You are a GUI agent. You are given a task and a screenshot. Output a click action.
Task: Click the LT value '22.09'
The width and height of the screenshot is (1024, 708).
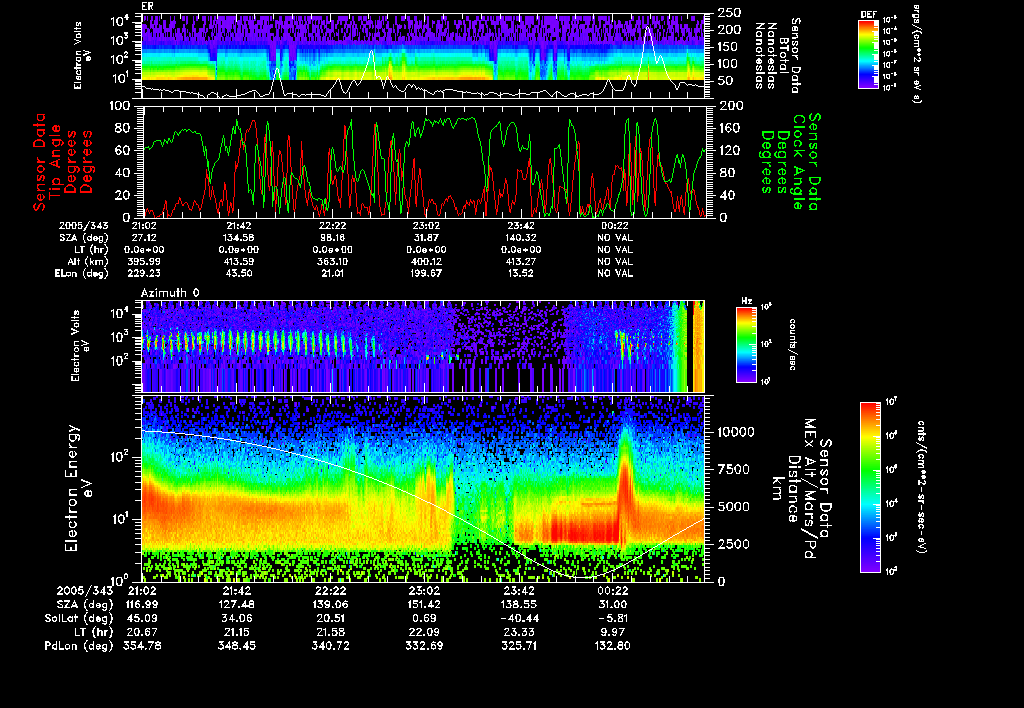(x=424, y=632)
